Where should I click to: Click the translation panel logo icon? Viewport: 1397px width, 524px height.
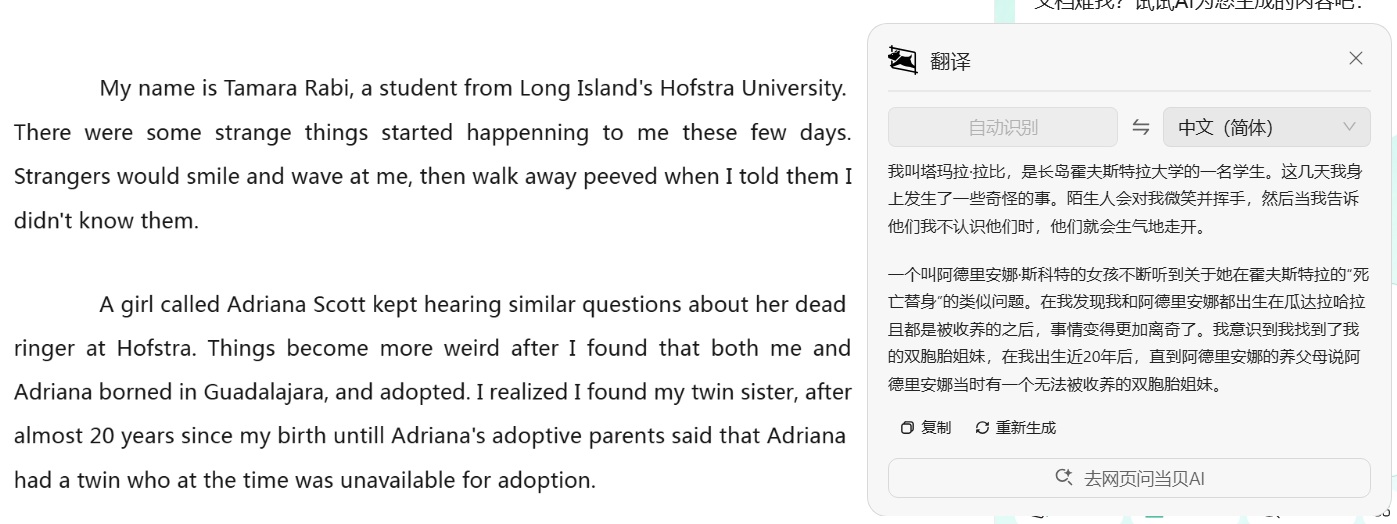point(903,60)
